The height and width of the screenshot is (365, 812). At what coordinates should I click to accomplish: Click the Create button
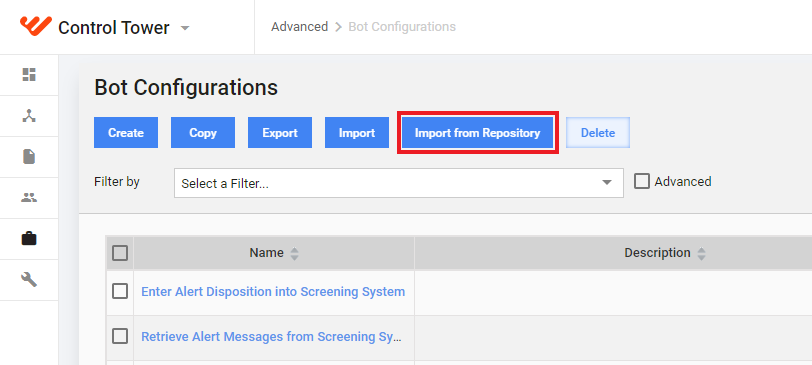tap(126, 133)
